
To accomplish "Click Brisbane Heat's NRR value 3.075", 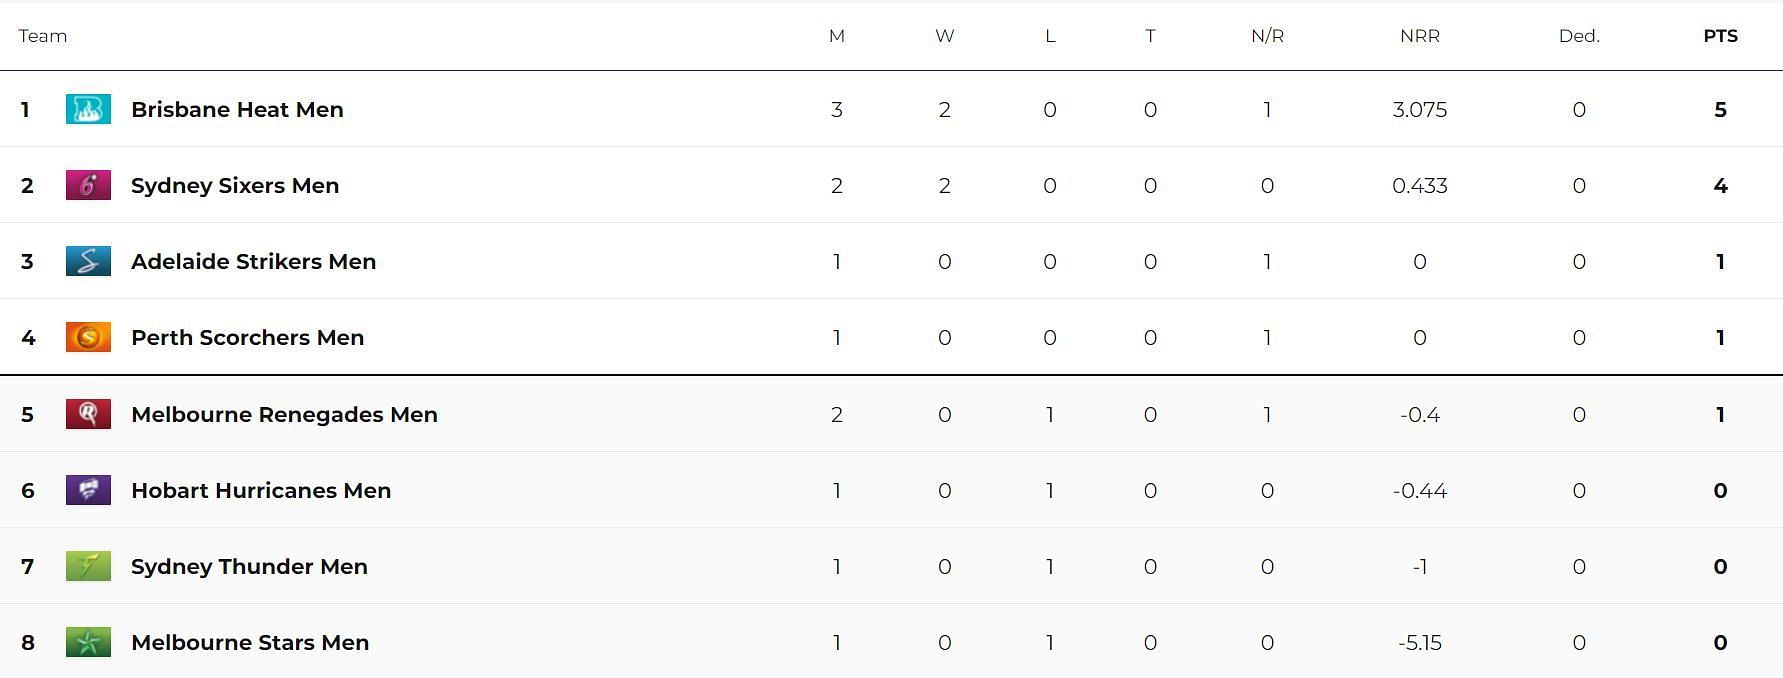I will click(1420, 109).
